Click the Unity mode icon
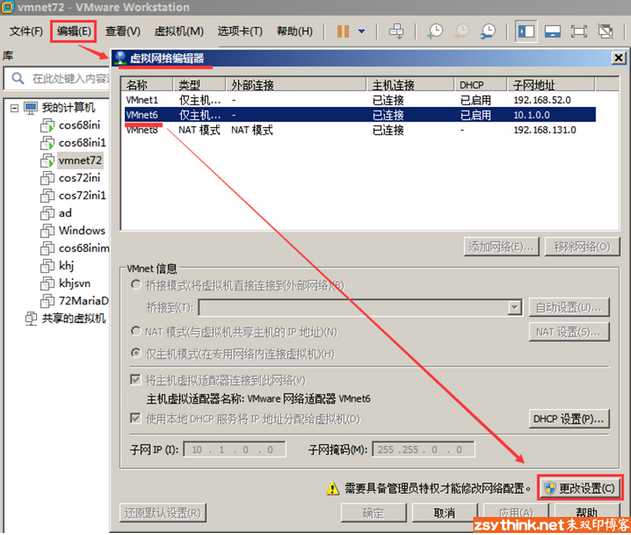This screenshot has height=535, width=631. pos(606,31)
